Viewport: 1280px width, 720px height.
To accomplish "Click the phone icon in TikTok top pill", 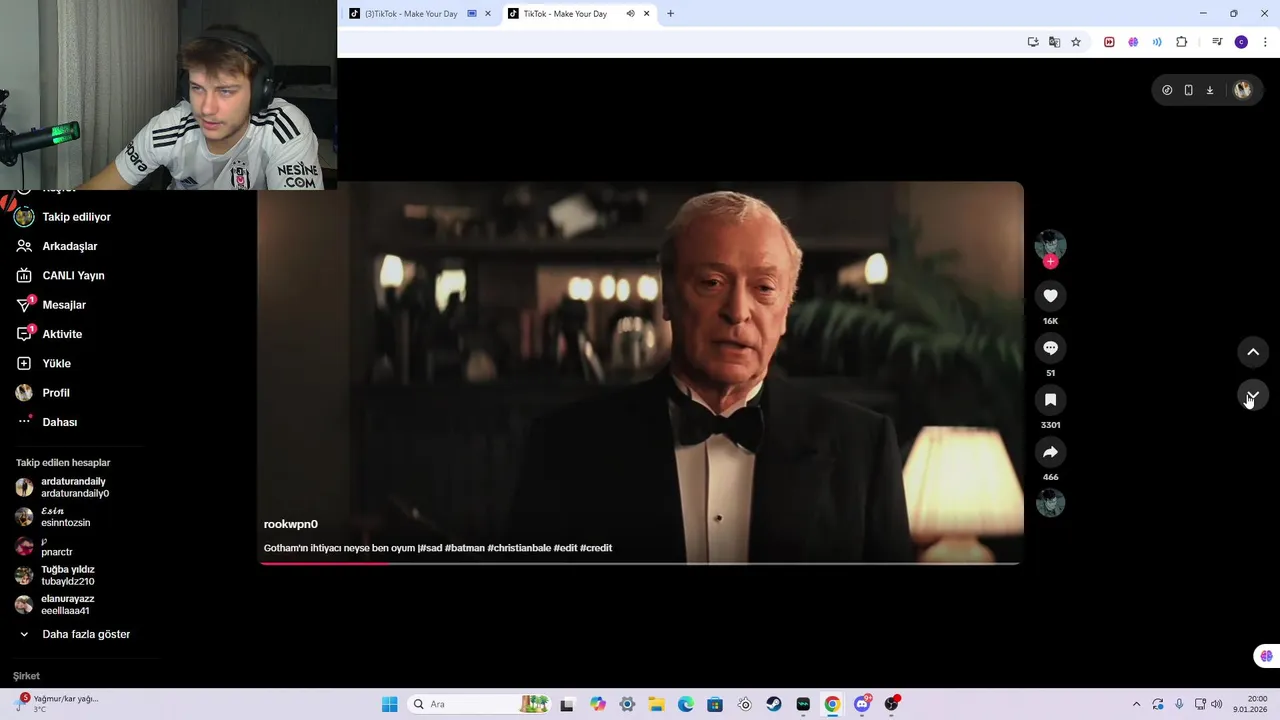I will [1188, 90].
